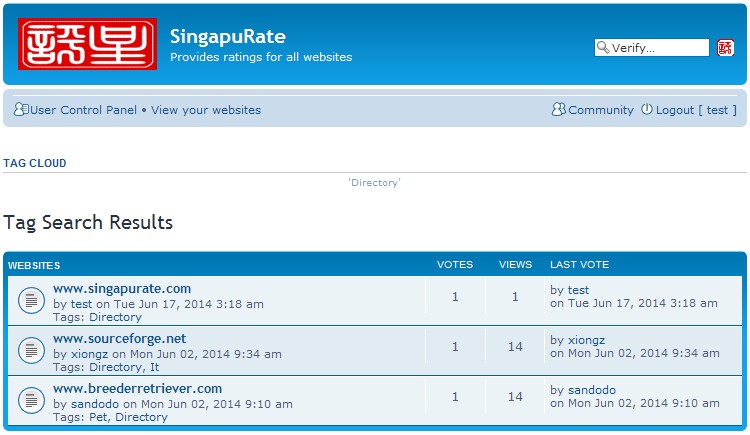Open www.breederretriever.com website entry
750x435 pixels.
pyautogui.click(x=138, y=388)
